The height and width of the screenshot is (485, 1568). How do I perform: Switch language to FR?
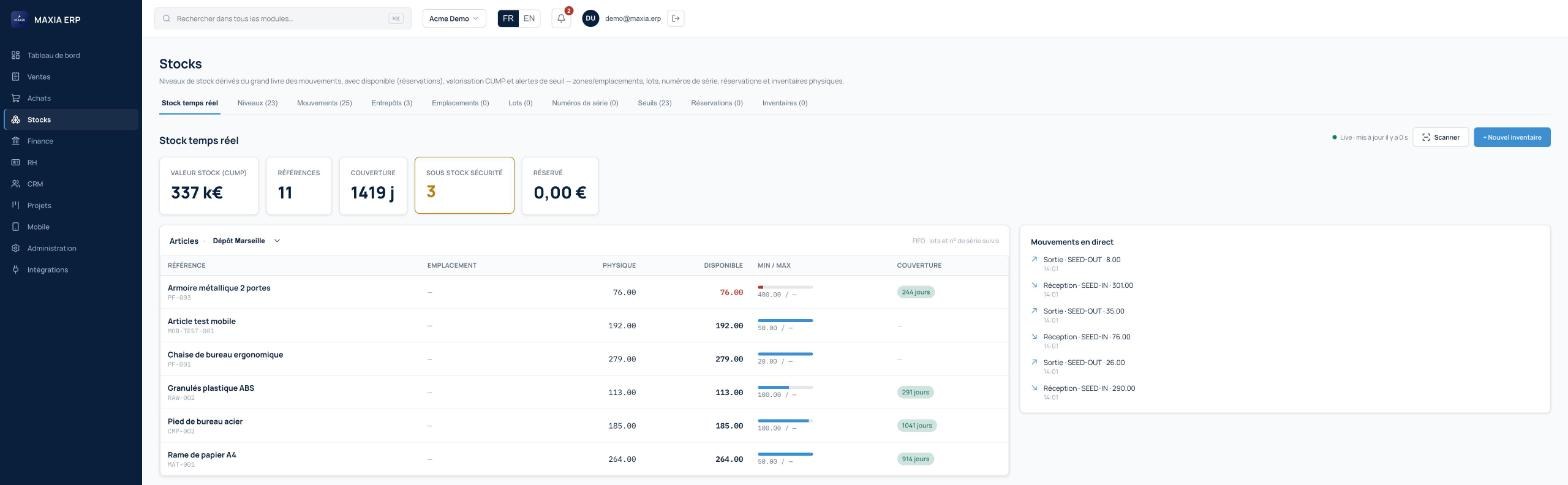click(508, 18)
